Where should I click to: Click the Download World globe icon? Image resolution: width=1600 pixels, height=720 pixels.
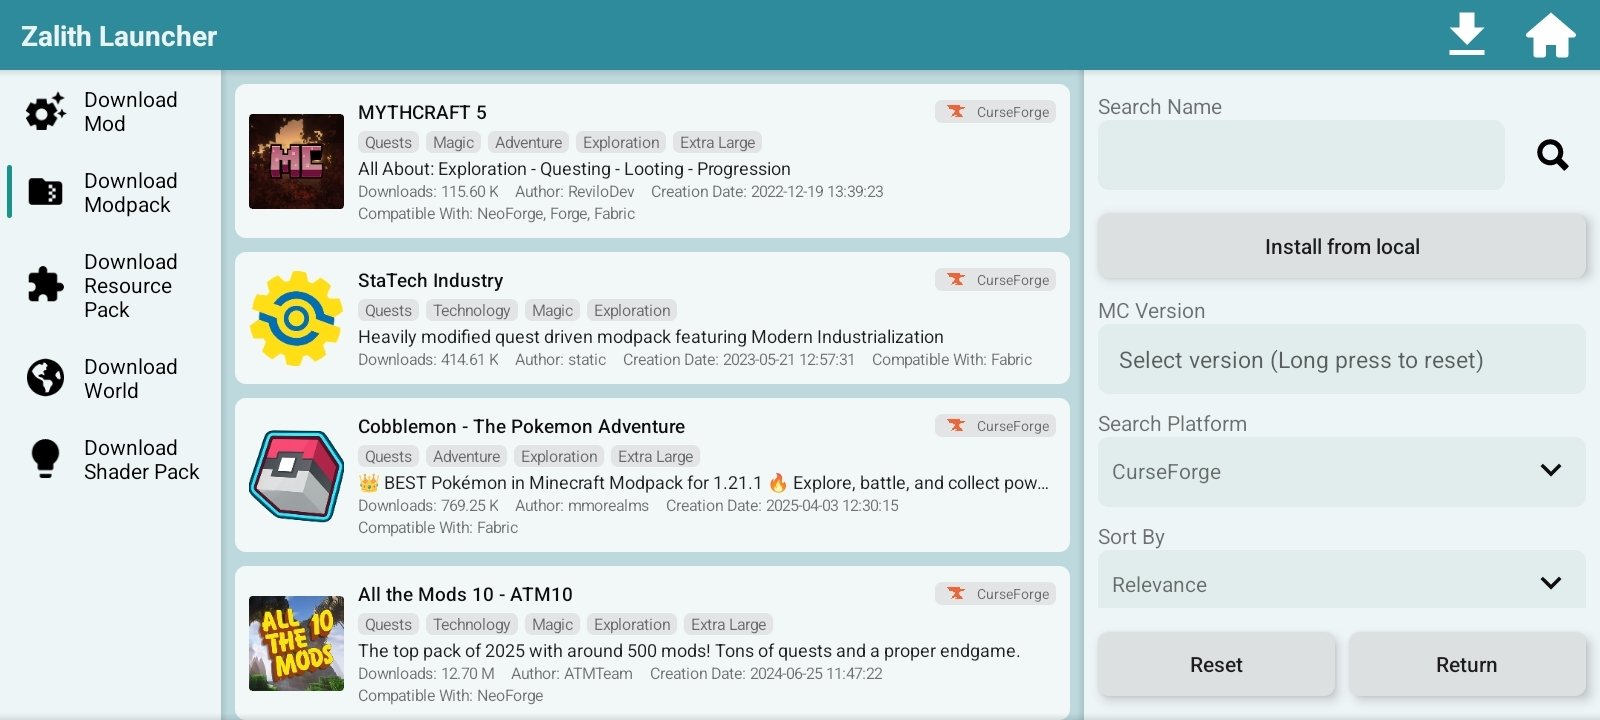coord(45,378)
